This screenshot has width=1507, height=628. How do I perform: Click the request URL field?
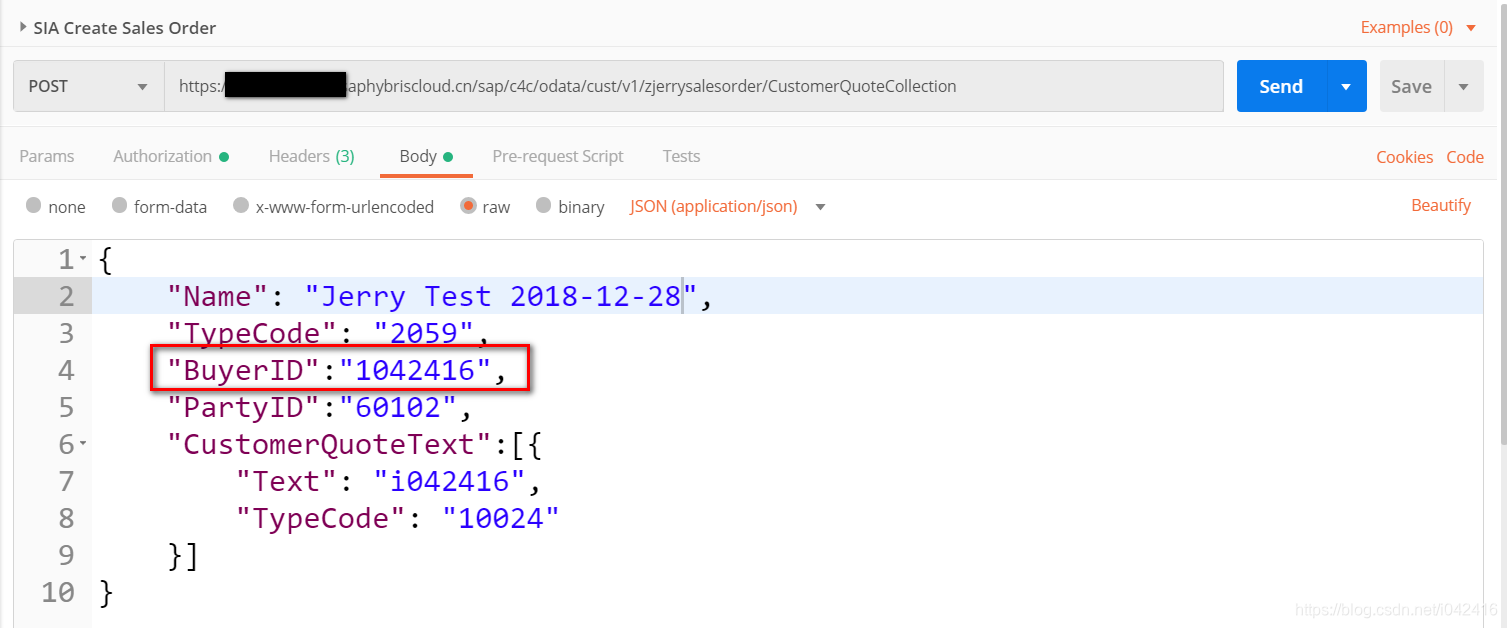(x=693, y=86)
